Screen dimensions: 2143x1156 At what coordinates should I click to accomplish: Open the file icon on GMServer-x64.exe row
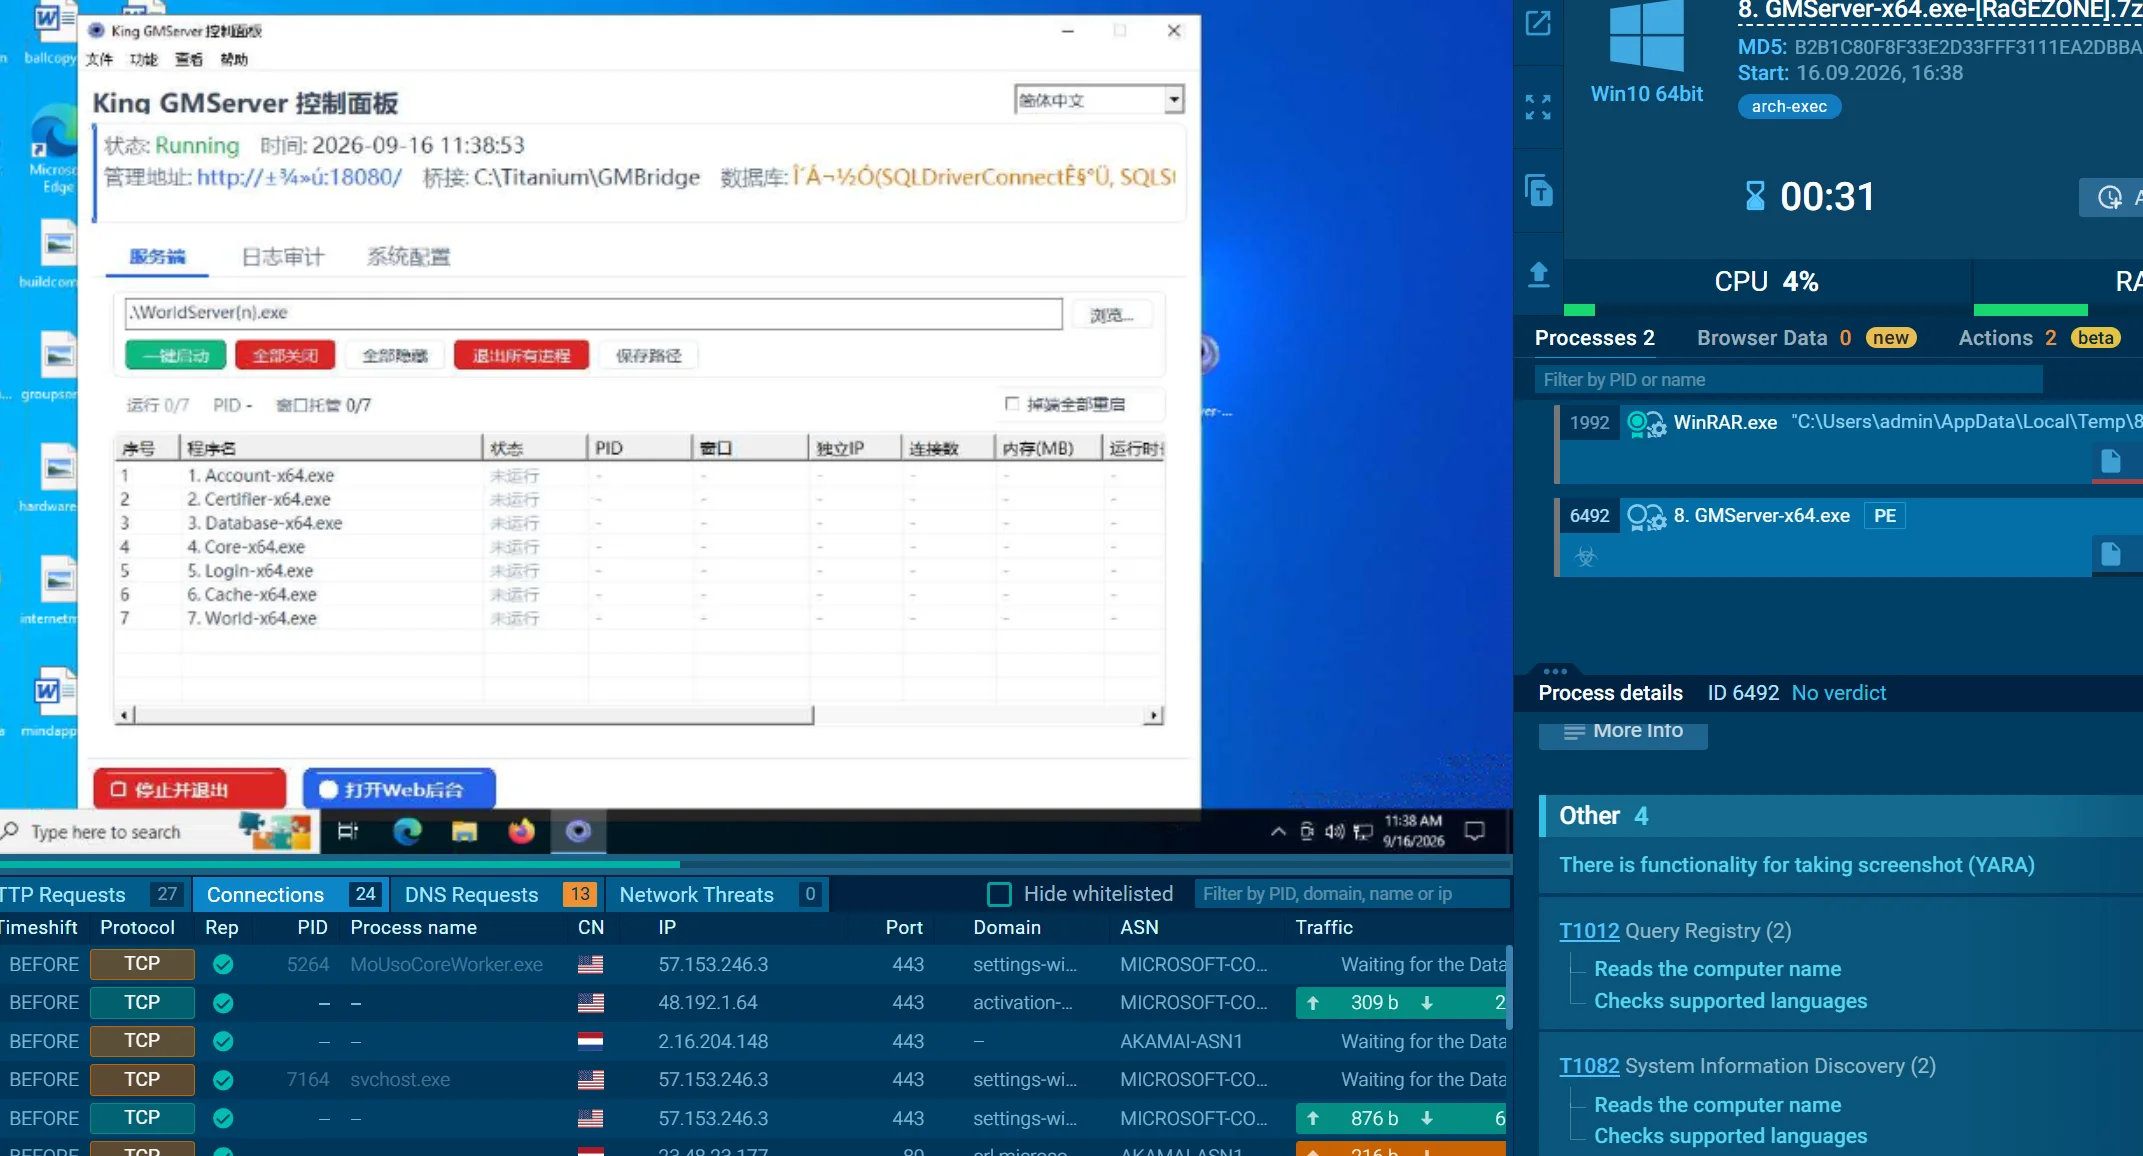point(2111,554)
